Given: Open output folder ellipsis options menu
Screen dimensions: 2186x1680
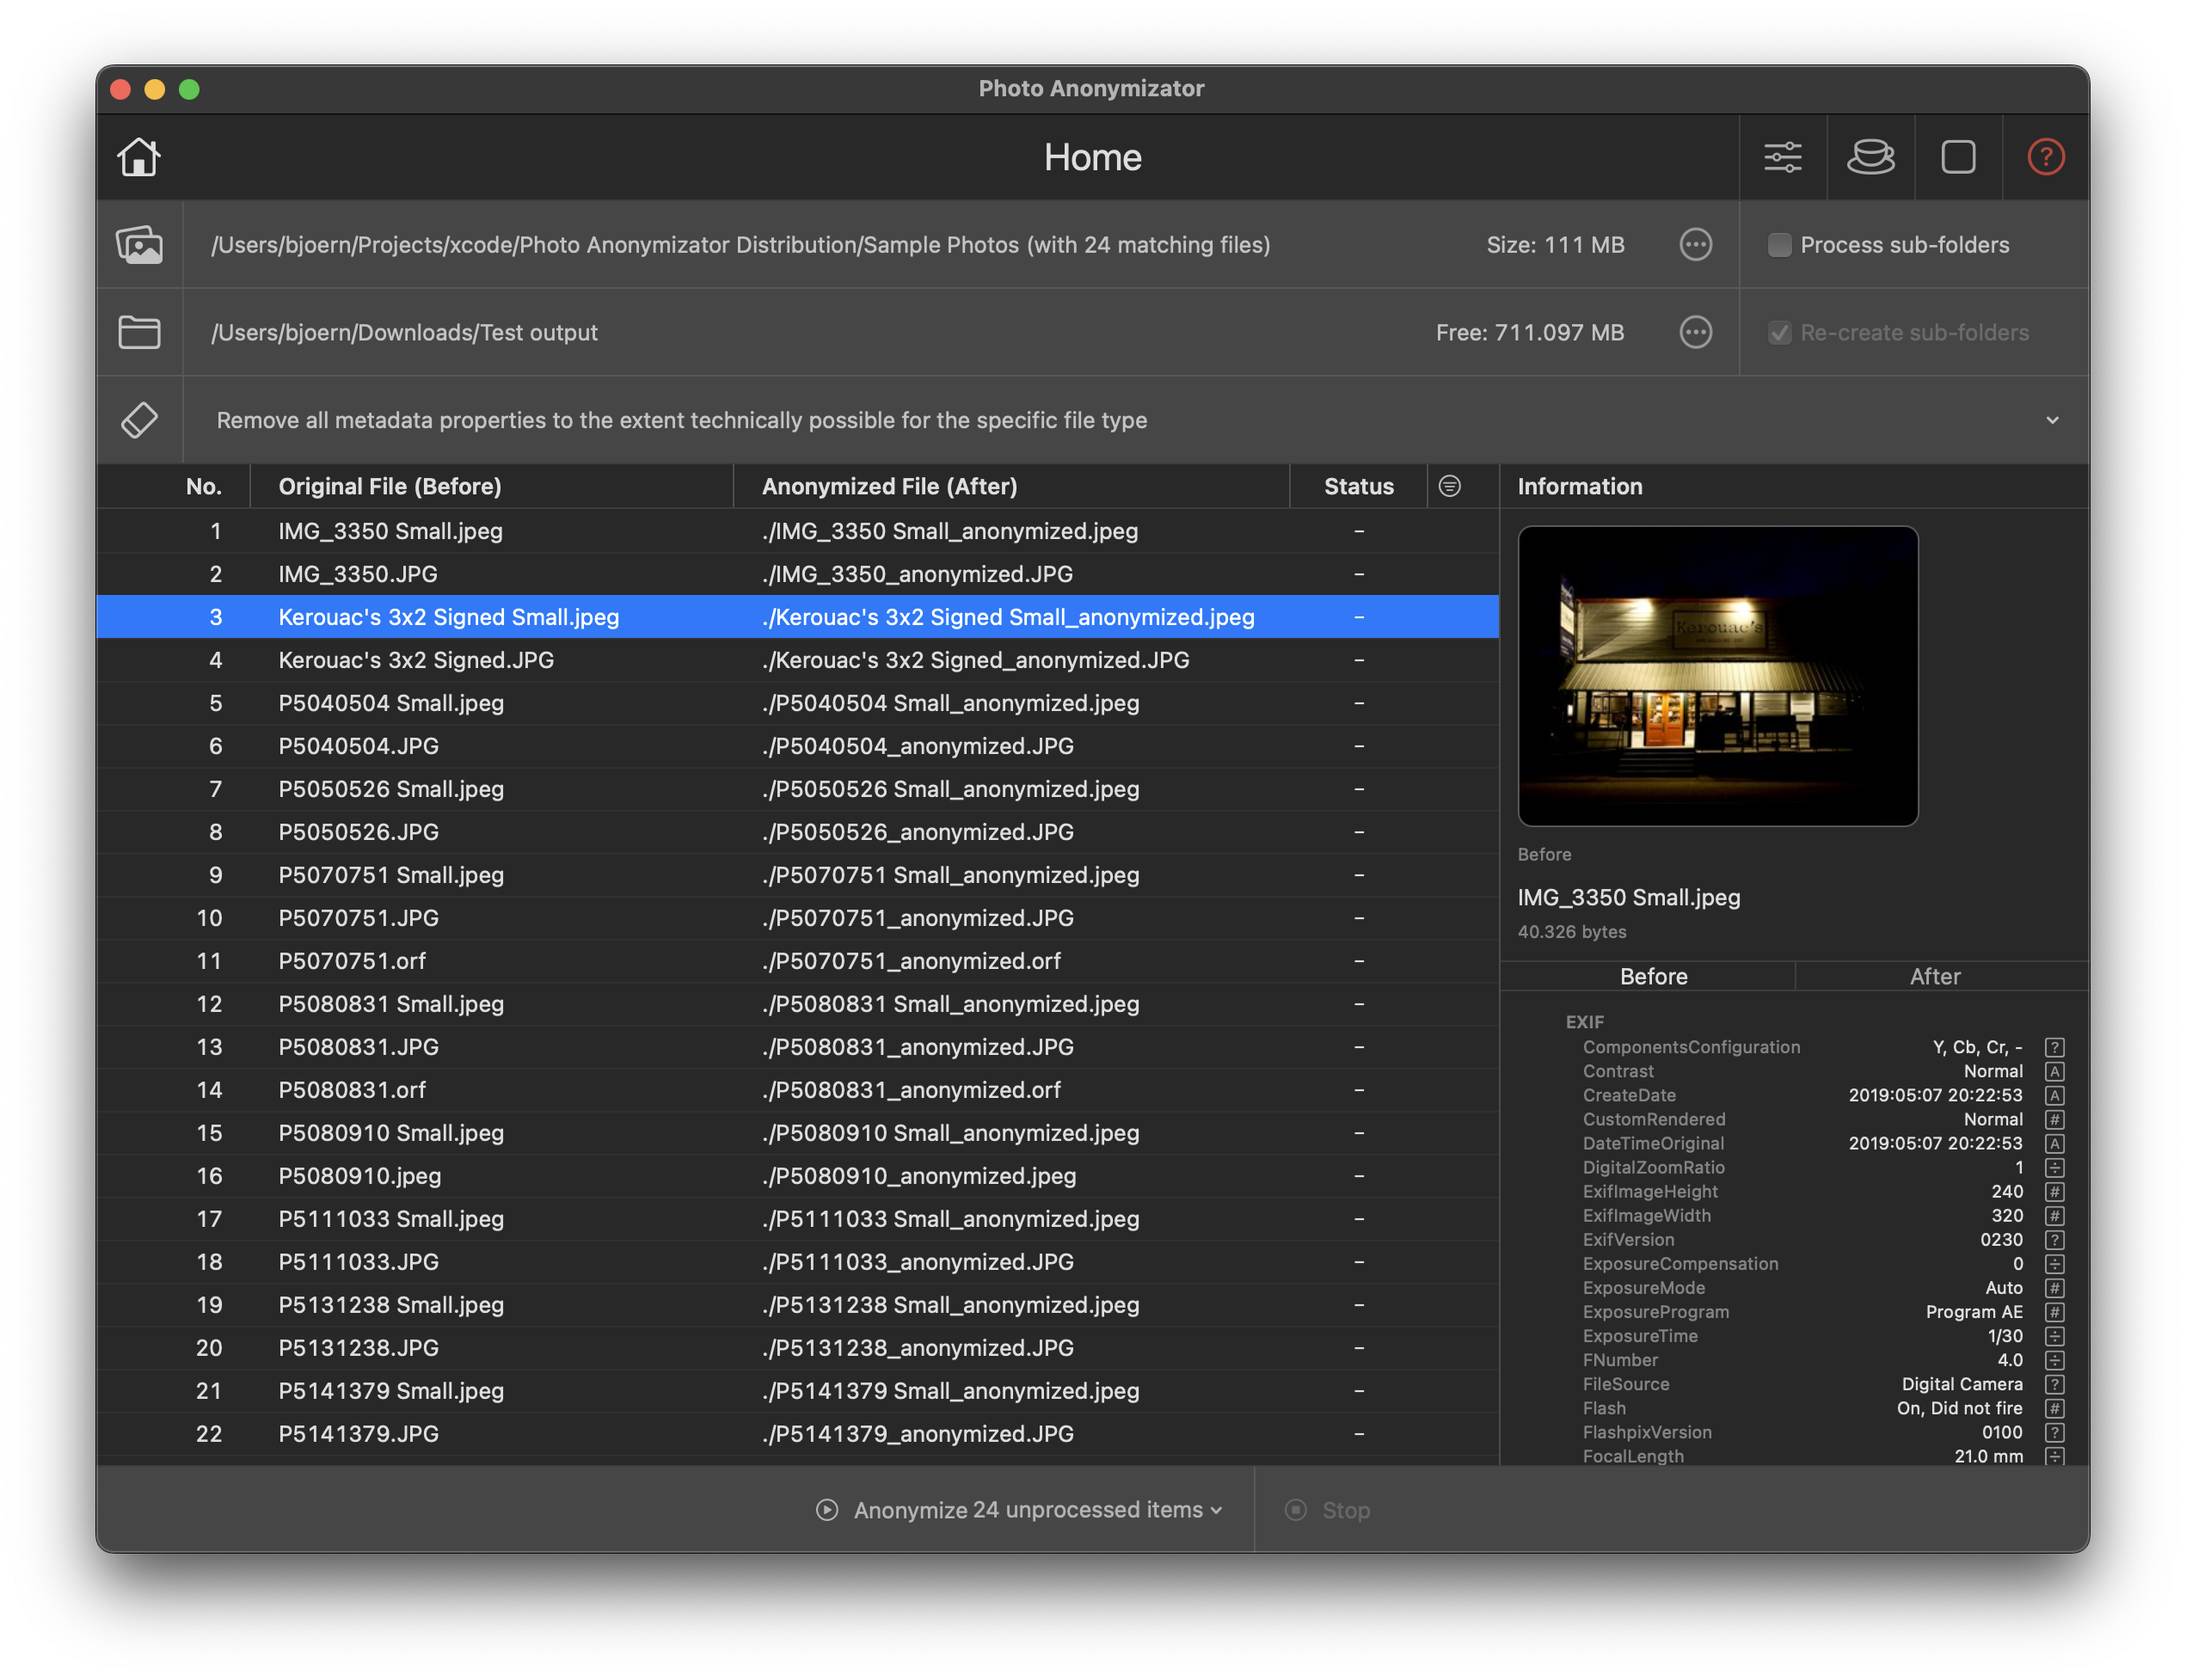Looking at the screenshot, I should pos(1695,333).
